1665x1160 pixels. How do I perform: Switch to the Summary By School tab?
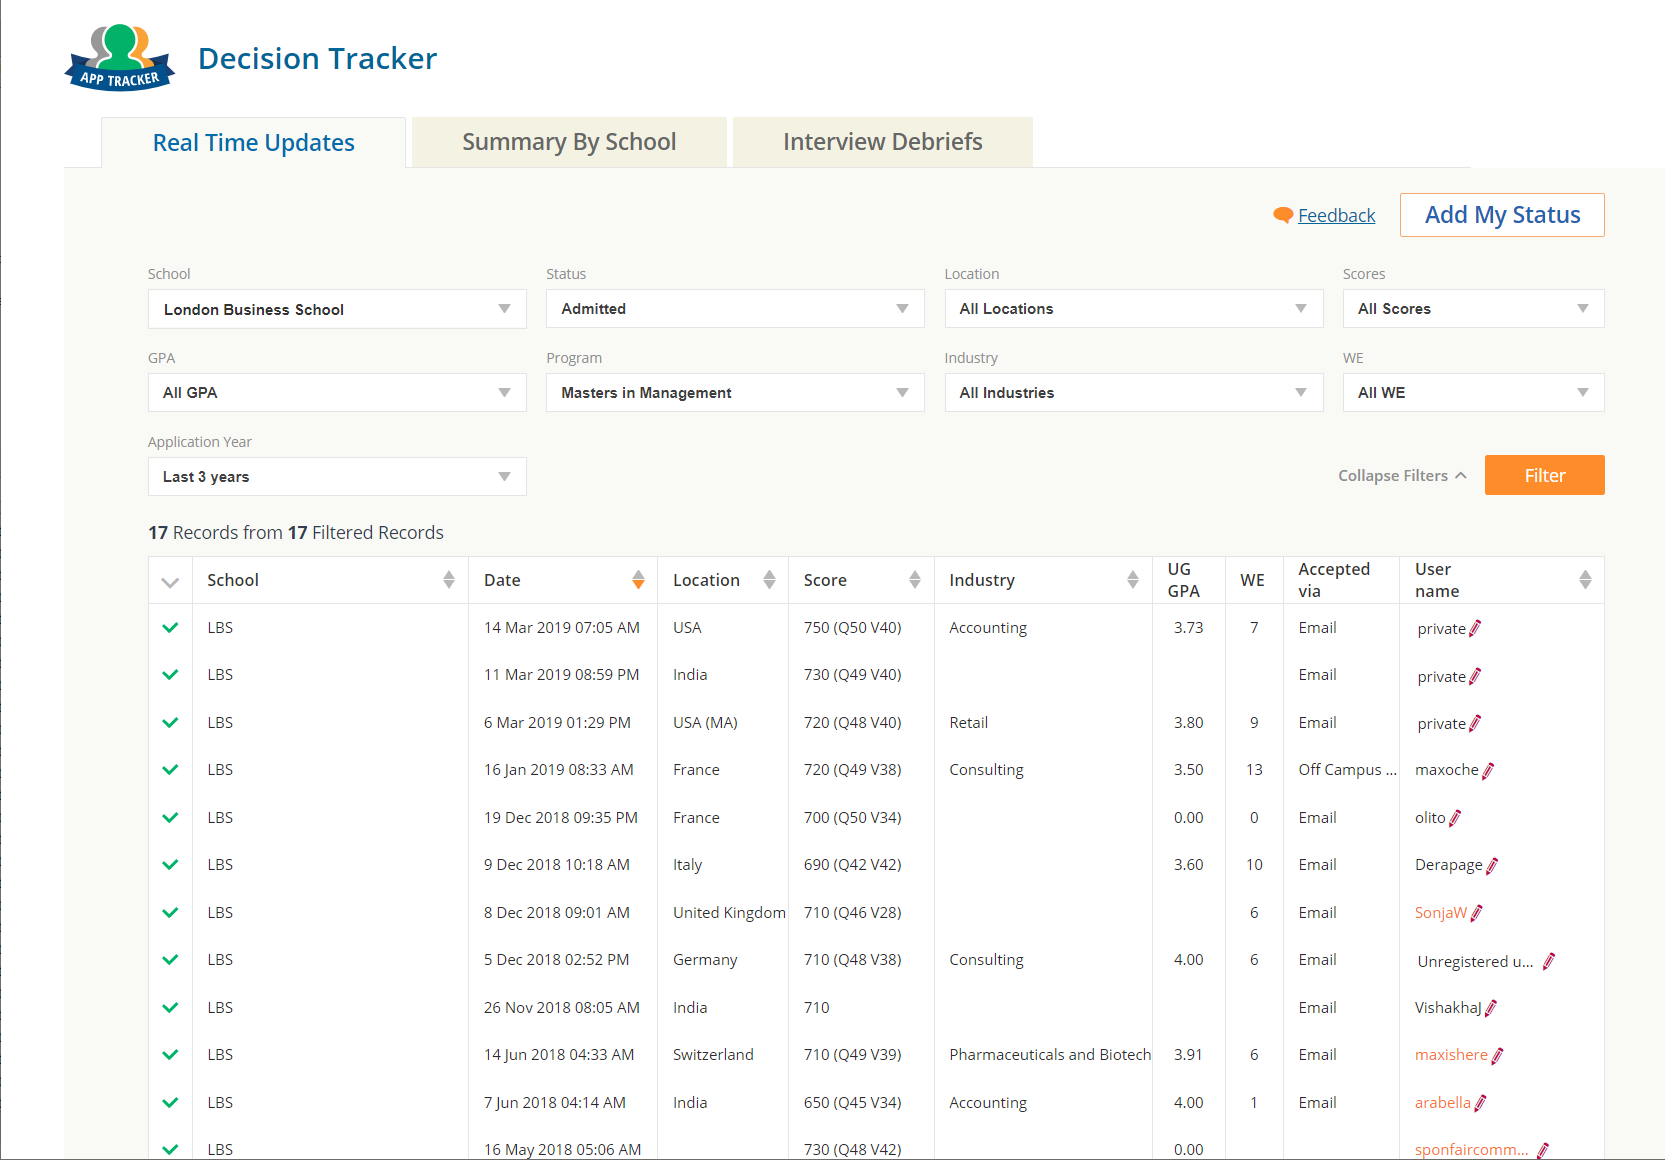click(x=569, y=142)
